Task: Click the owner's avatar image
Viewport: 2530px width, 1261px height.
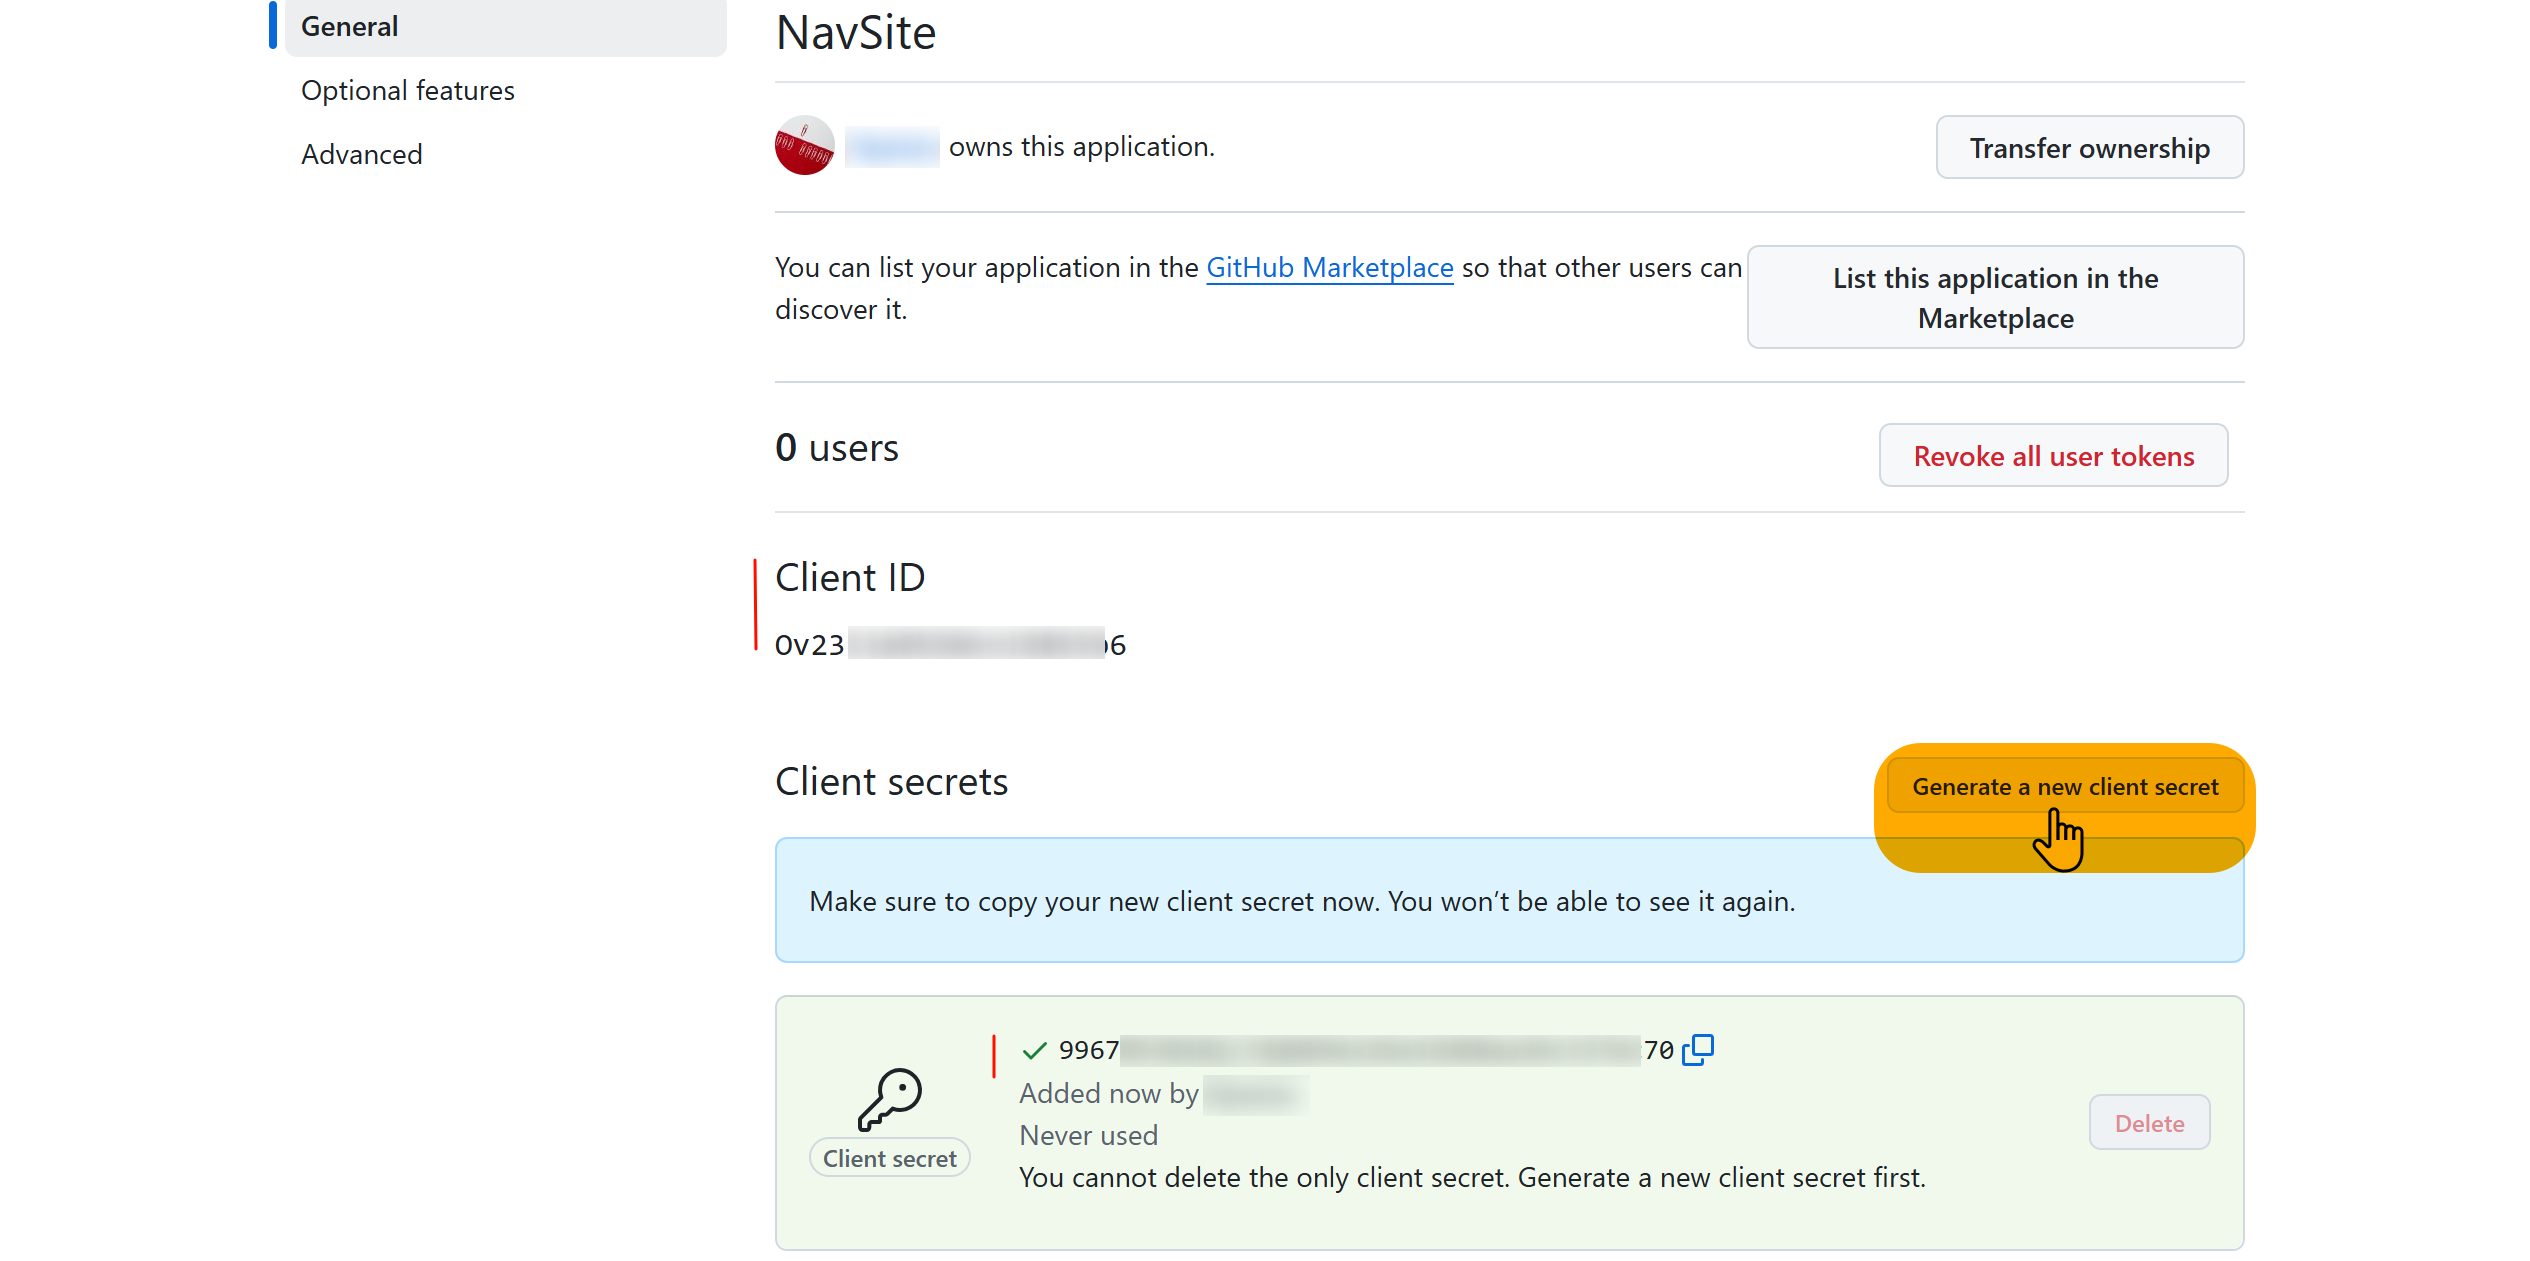Action: point(804,146)
